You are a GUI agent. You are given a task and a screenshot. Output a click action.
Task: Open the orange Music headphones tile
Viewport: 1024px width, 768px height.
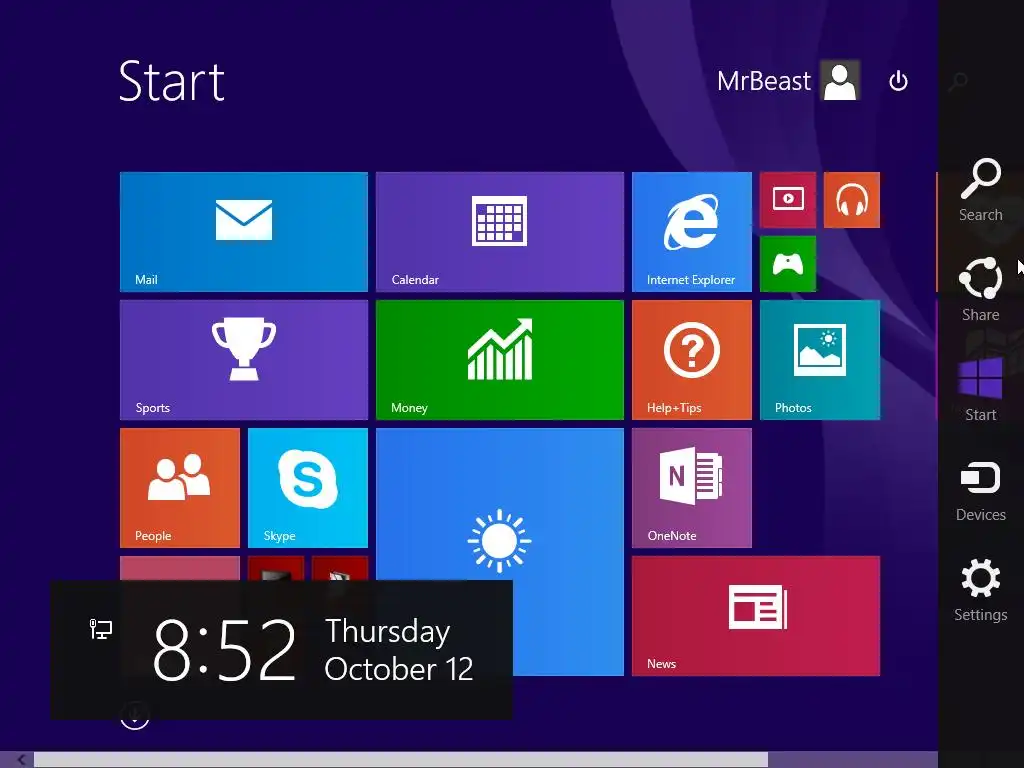[x=852, y=200]
